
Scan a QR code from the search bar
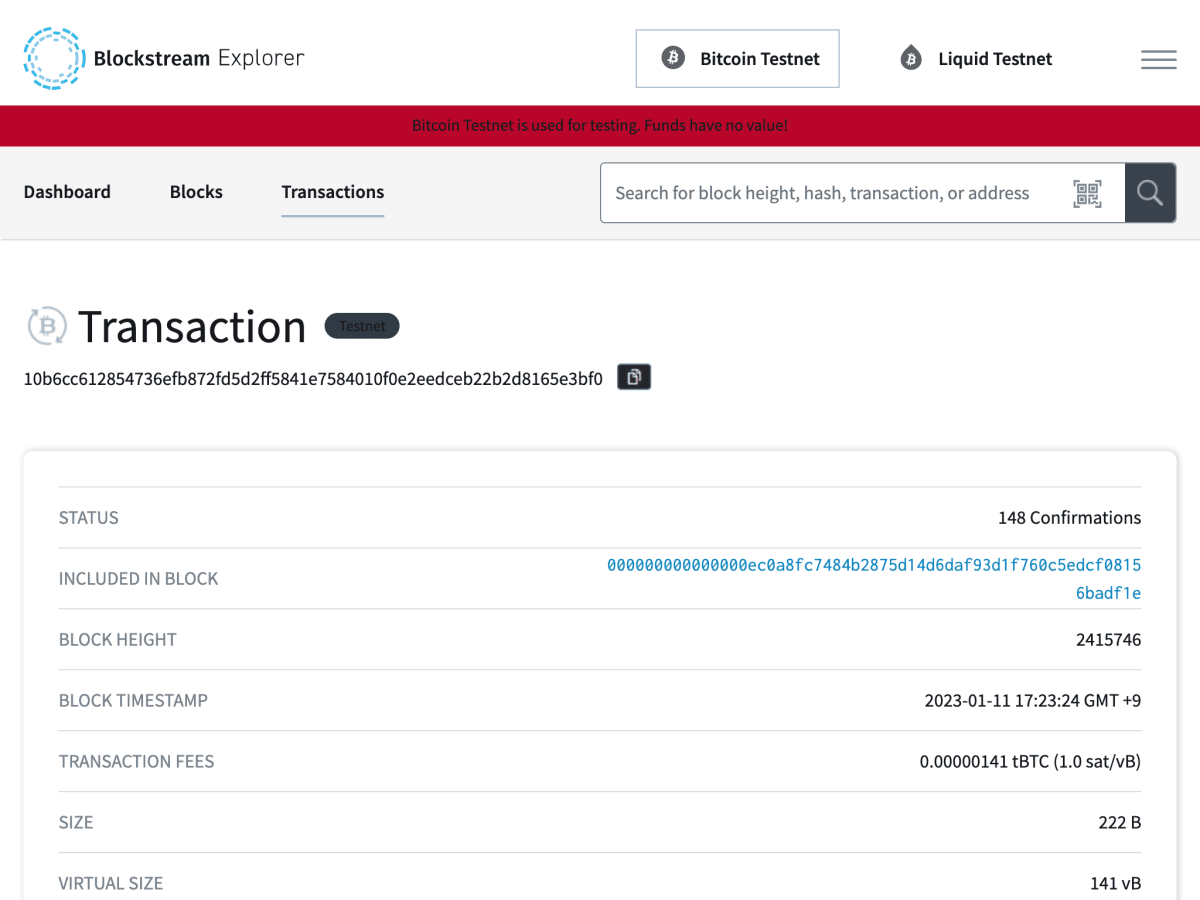click(1087, 193)
